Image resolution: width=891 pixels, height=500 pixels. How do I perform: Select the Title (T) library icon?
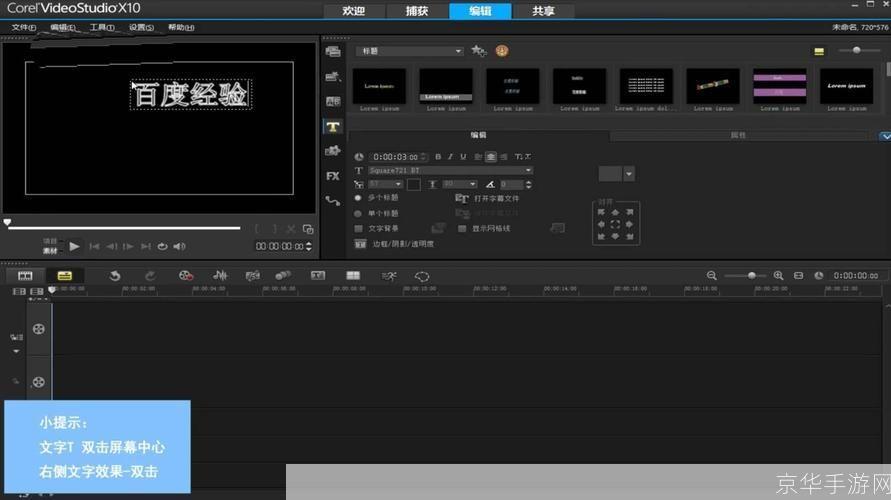coord(333,126)
